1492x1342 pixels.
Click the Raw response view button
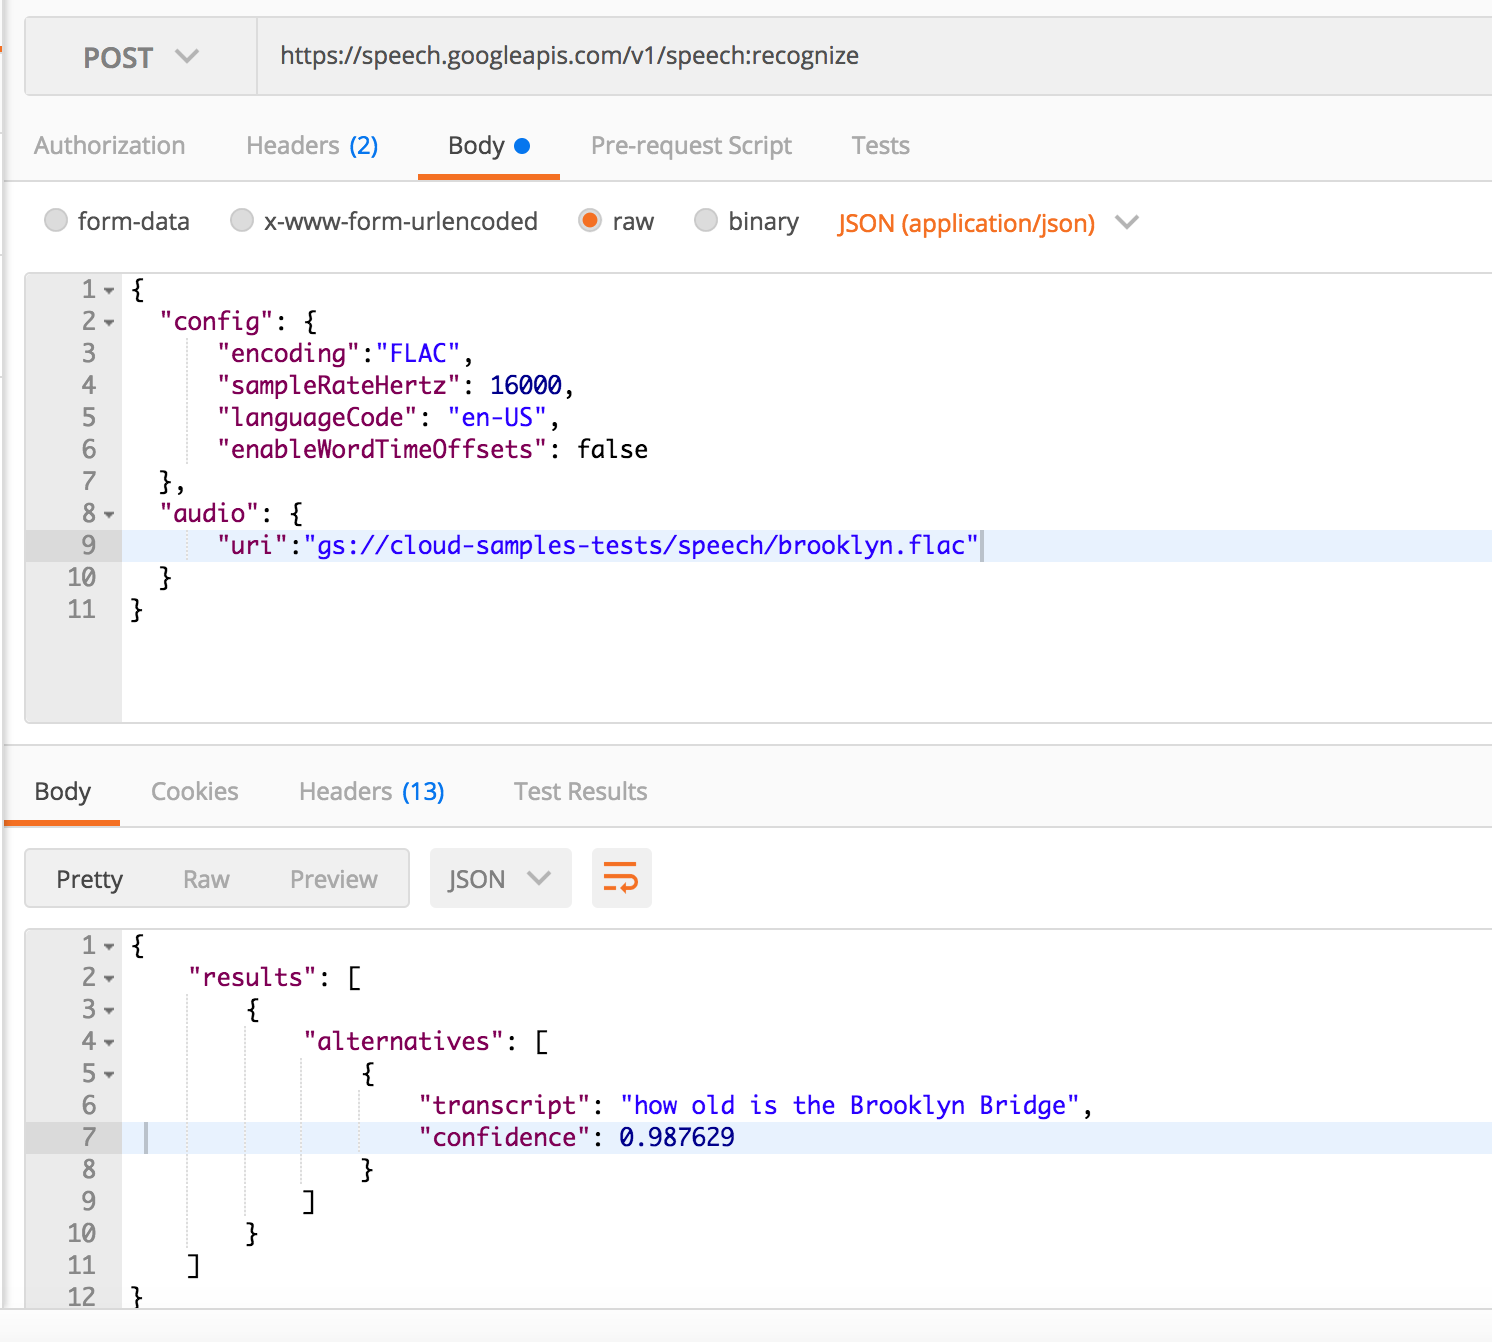click(x=206, y=879)
